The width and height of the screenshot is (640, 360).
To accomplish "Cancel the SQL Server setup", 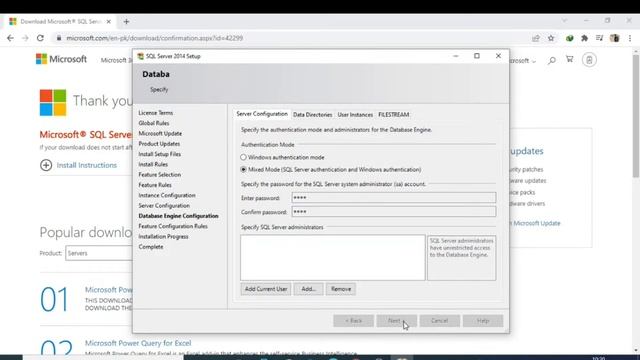I will (x=440, y=321).
